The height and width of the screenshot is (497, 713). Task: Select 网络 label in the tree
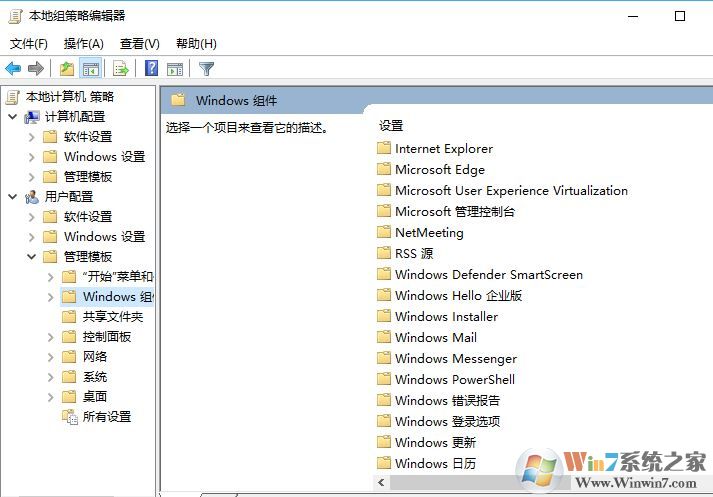[x=95, y=356]
